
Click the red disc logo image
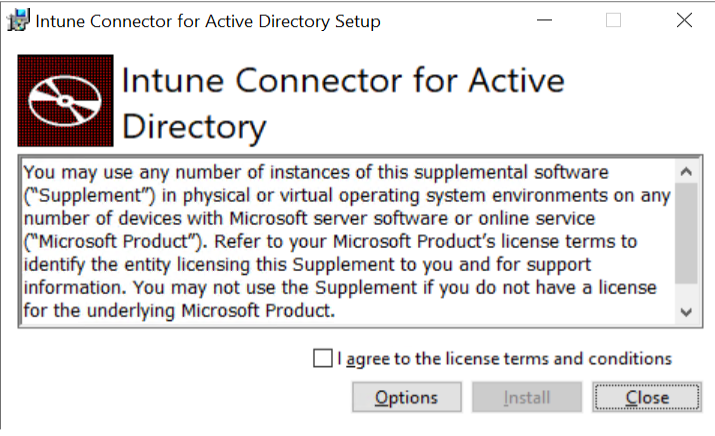(x=65, y=101)
